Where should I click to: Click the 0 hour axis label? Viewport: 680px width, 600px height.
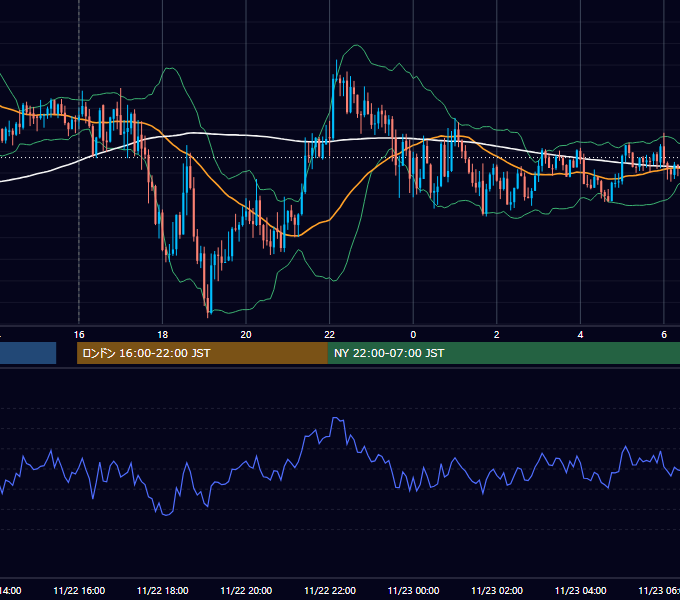pyautogui.click(x=413, y=335)
